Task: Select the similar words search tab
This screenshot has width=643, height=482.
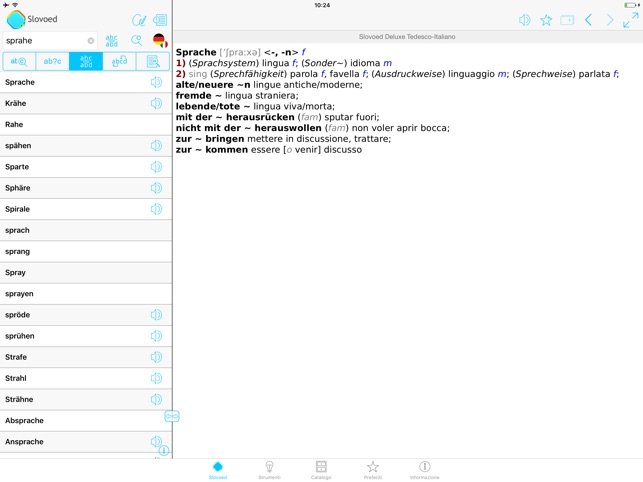Action: click(x=86, y=62)
